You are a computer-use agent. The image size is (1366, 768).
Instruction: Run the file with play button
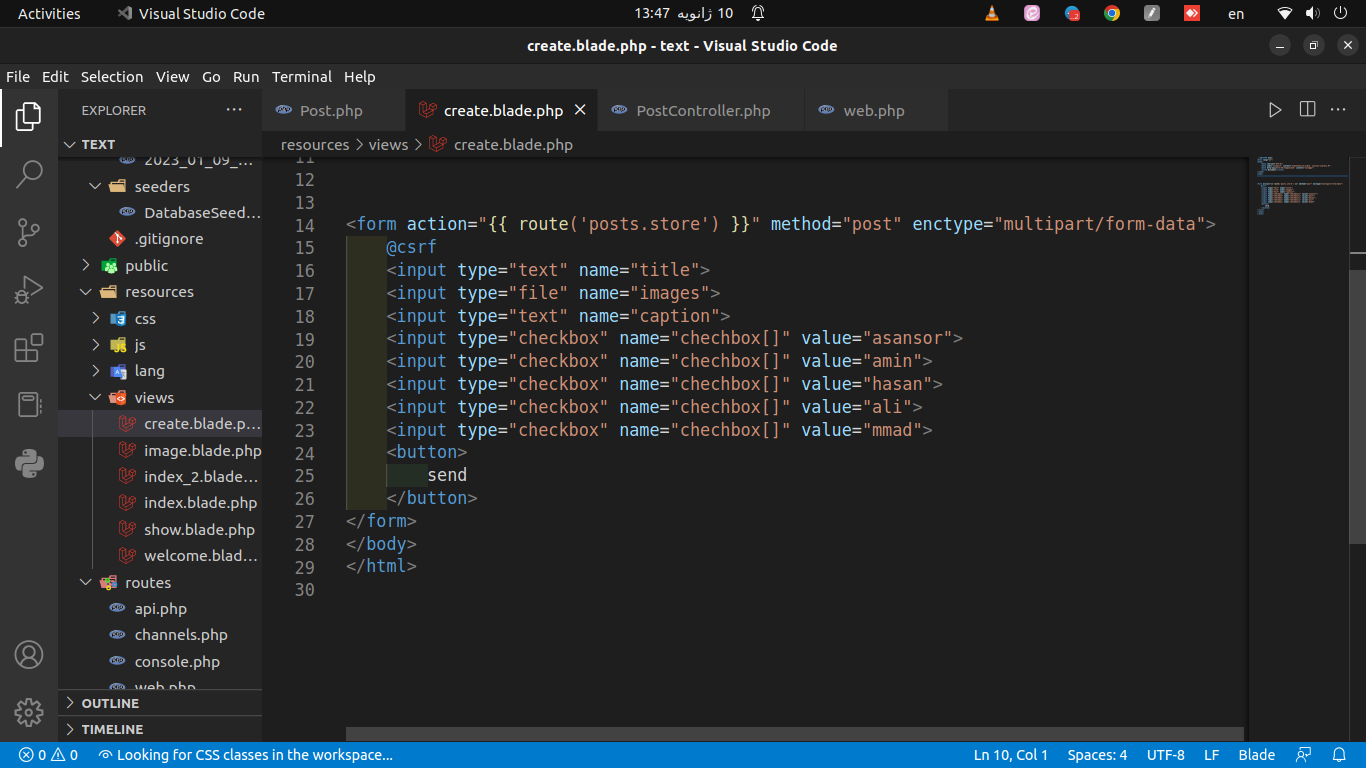tap(1275, 110)
